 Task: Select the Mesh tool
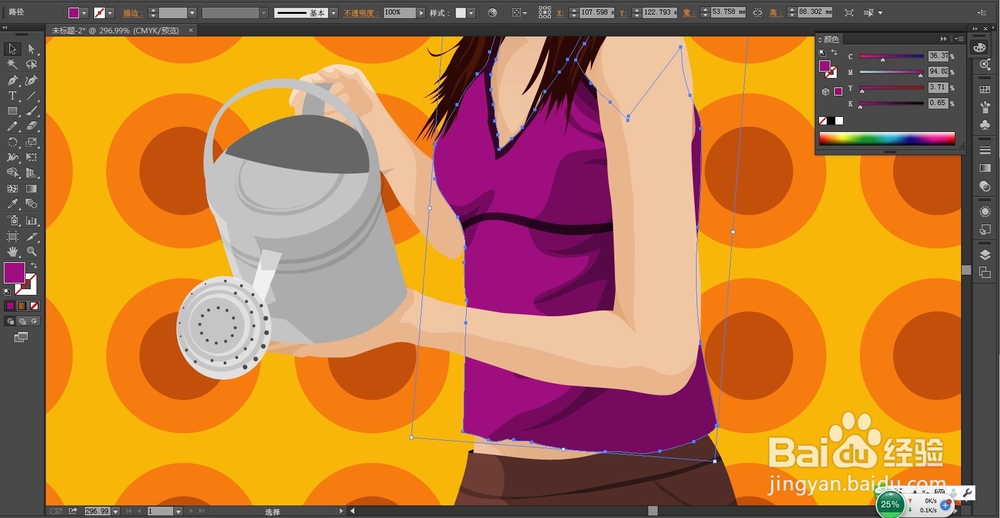tap(12, 189)
